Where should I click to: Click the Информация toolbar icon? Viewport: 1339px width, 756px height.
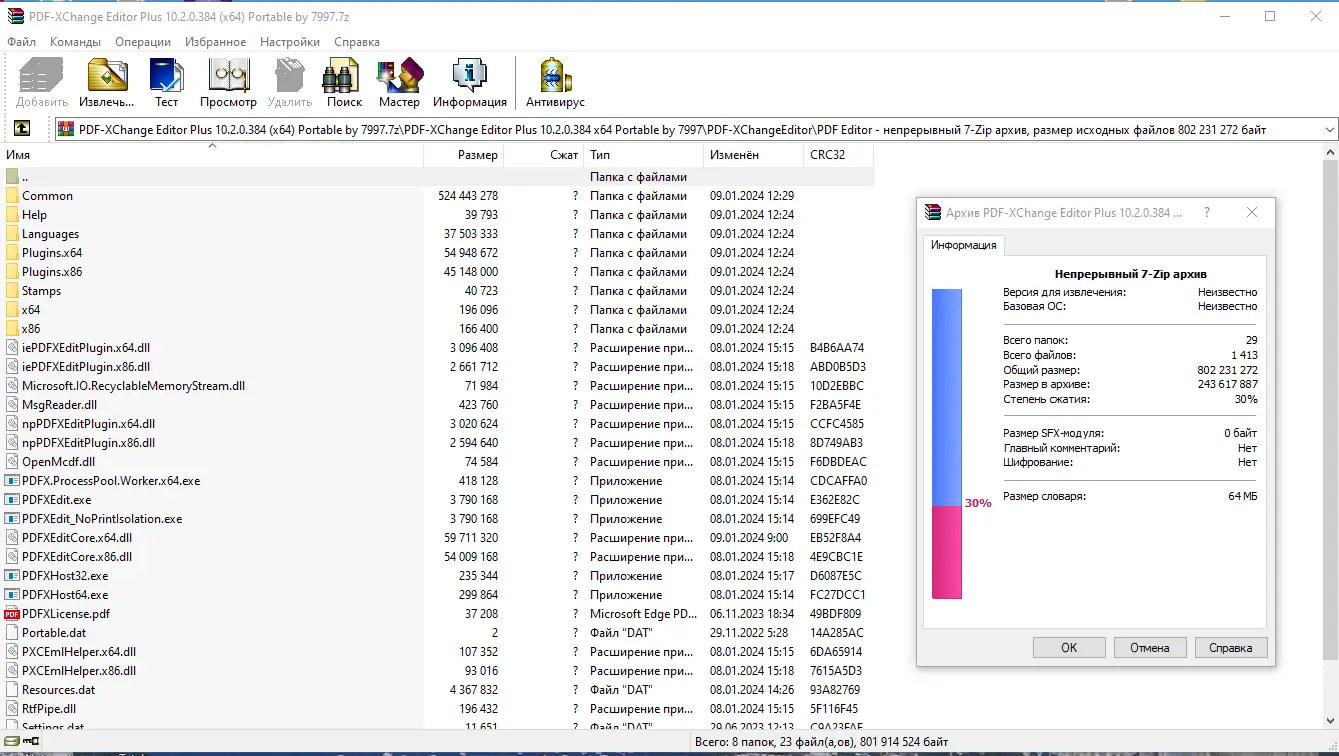469,76
